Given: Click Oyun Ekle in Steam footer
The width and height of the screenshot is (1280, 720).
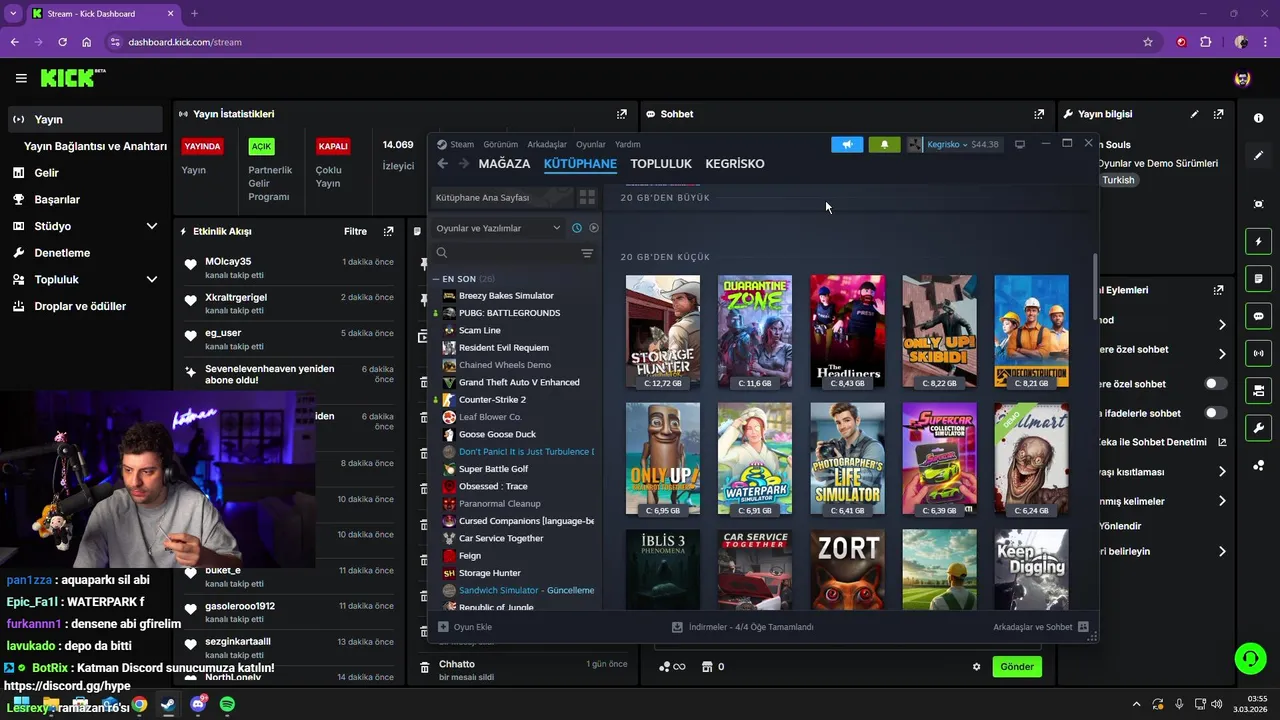Looking at the screenshot, I should pyautogui.click(x=465, y=627).
